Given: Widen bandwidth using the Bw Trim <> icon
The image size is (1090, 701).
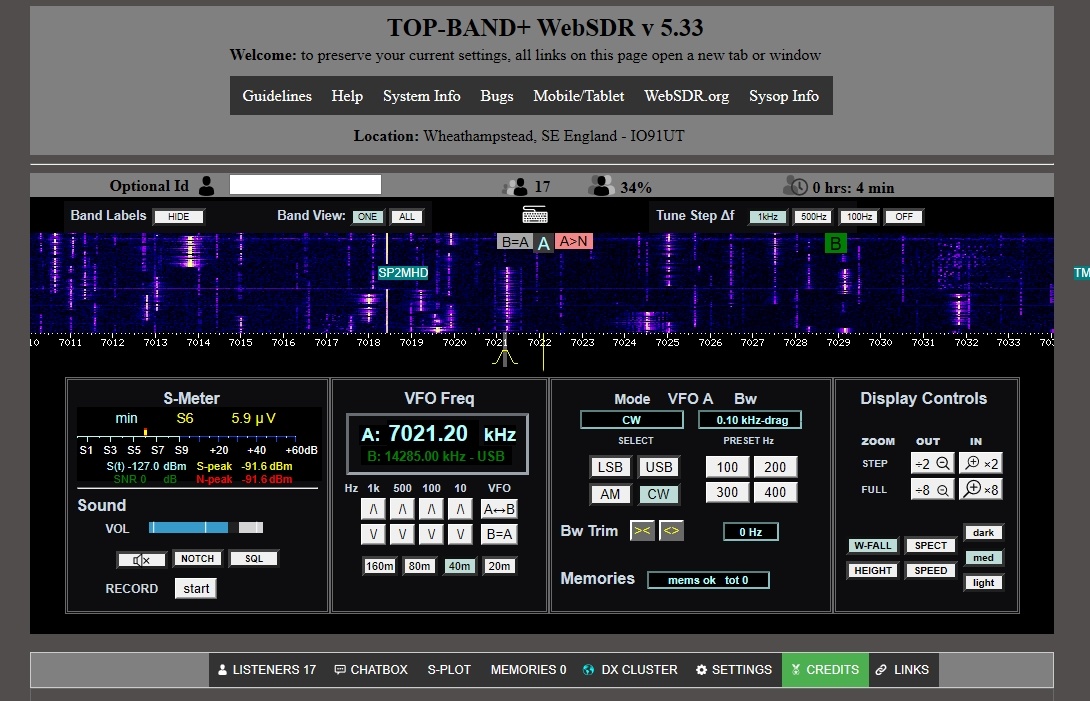Looking at the screenshot, I should point(670,531).
